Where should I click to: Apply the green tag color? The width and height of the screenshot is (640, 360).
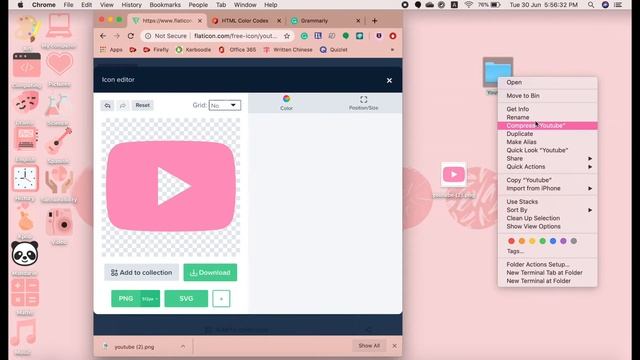pos(542,241)
